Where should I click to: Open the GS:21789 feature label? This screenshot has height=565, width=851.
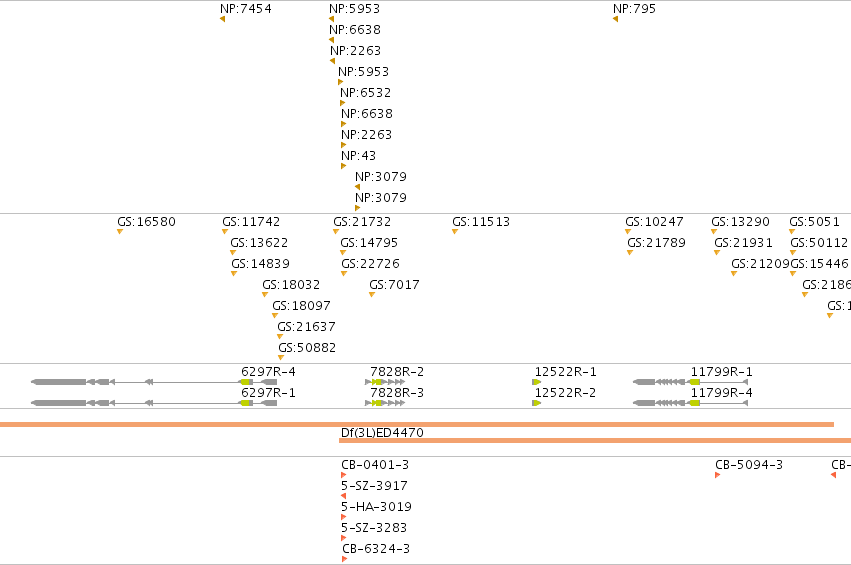[656, 243]
